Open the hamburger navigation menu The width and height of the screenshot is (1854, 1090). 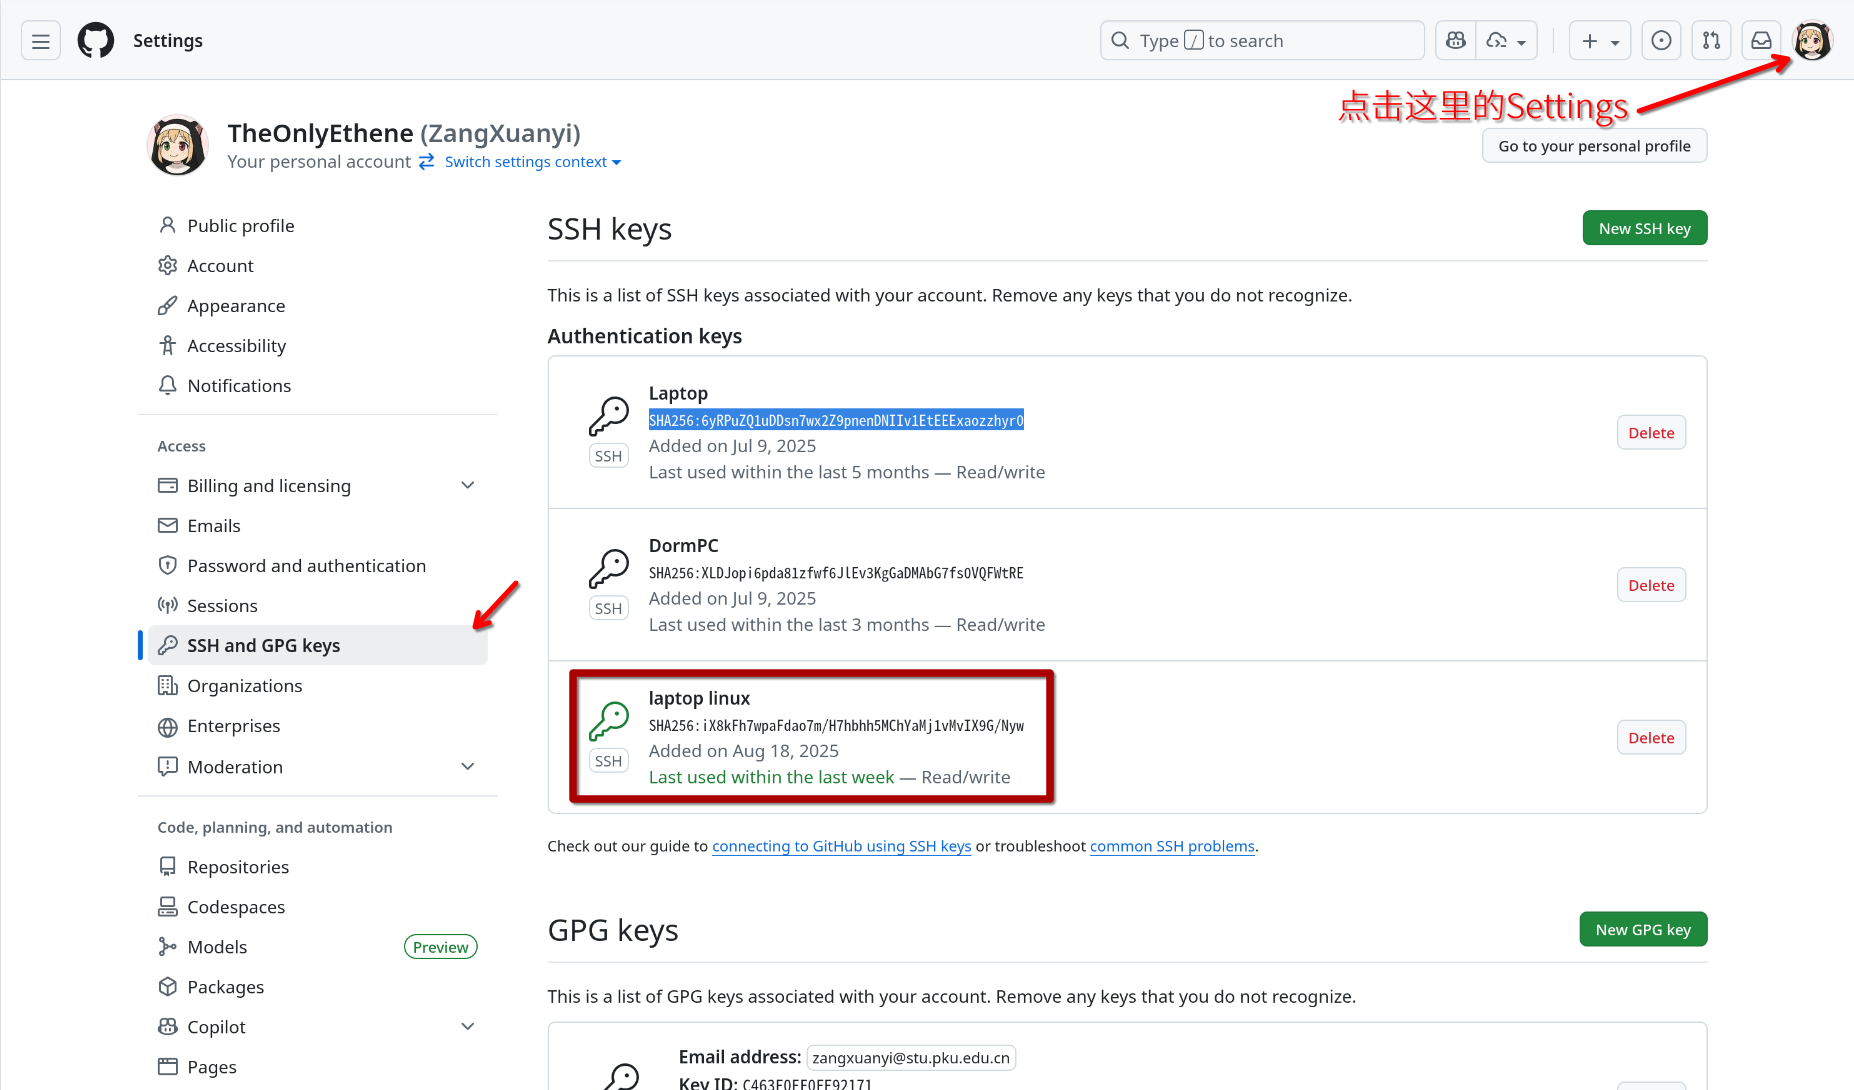(x=40, y=40)
